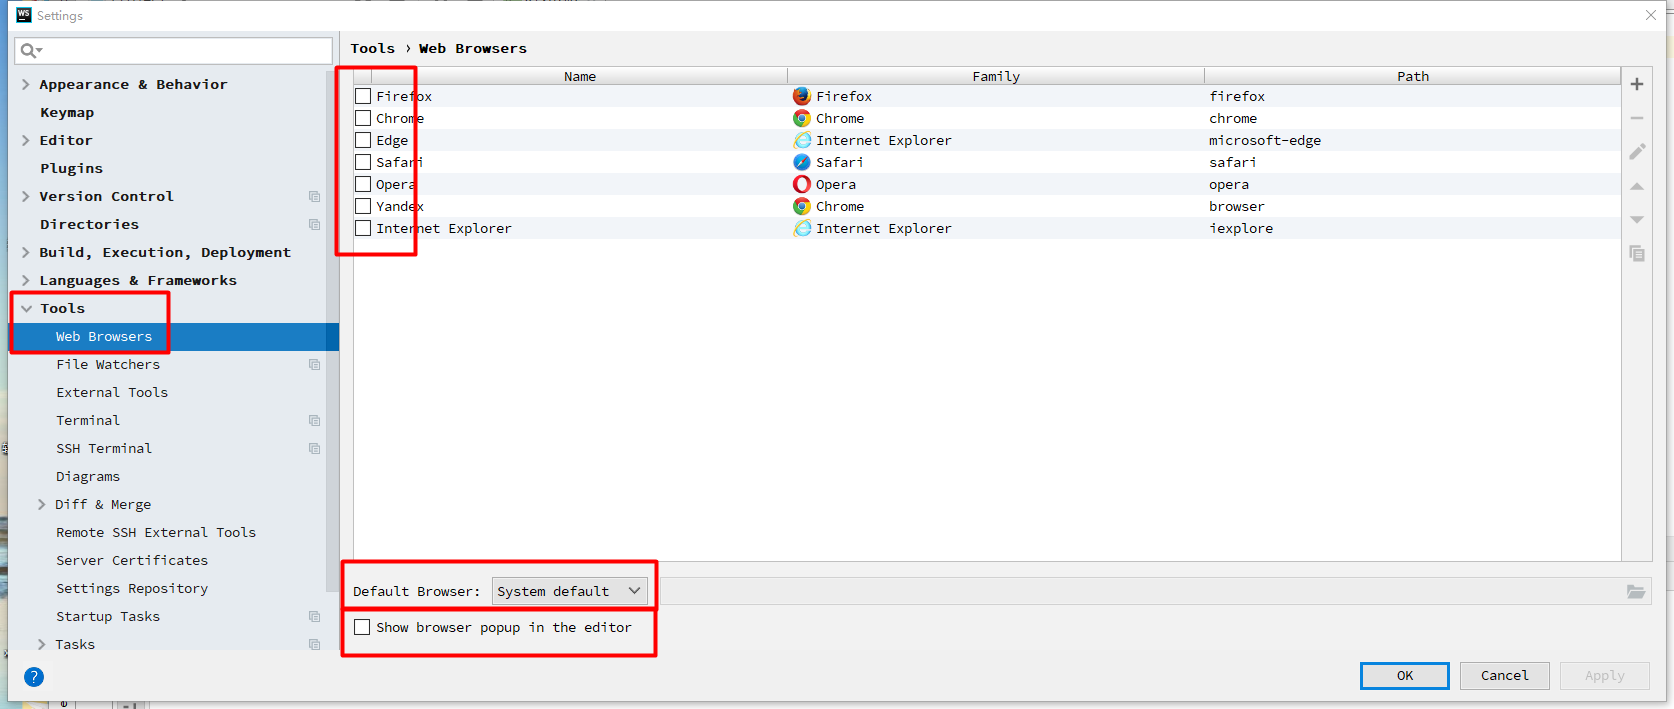This screenshot has width=1674, height=709.
Task: Click project-level icon beside SSH Terminal
Action: (315, 449)
